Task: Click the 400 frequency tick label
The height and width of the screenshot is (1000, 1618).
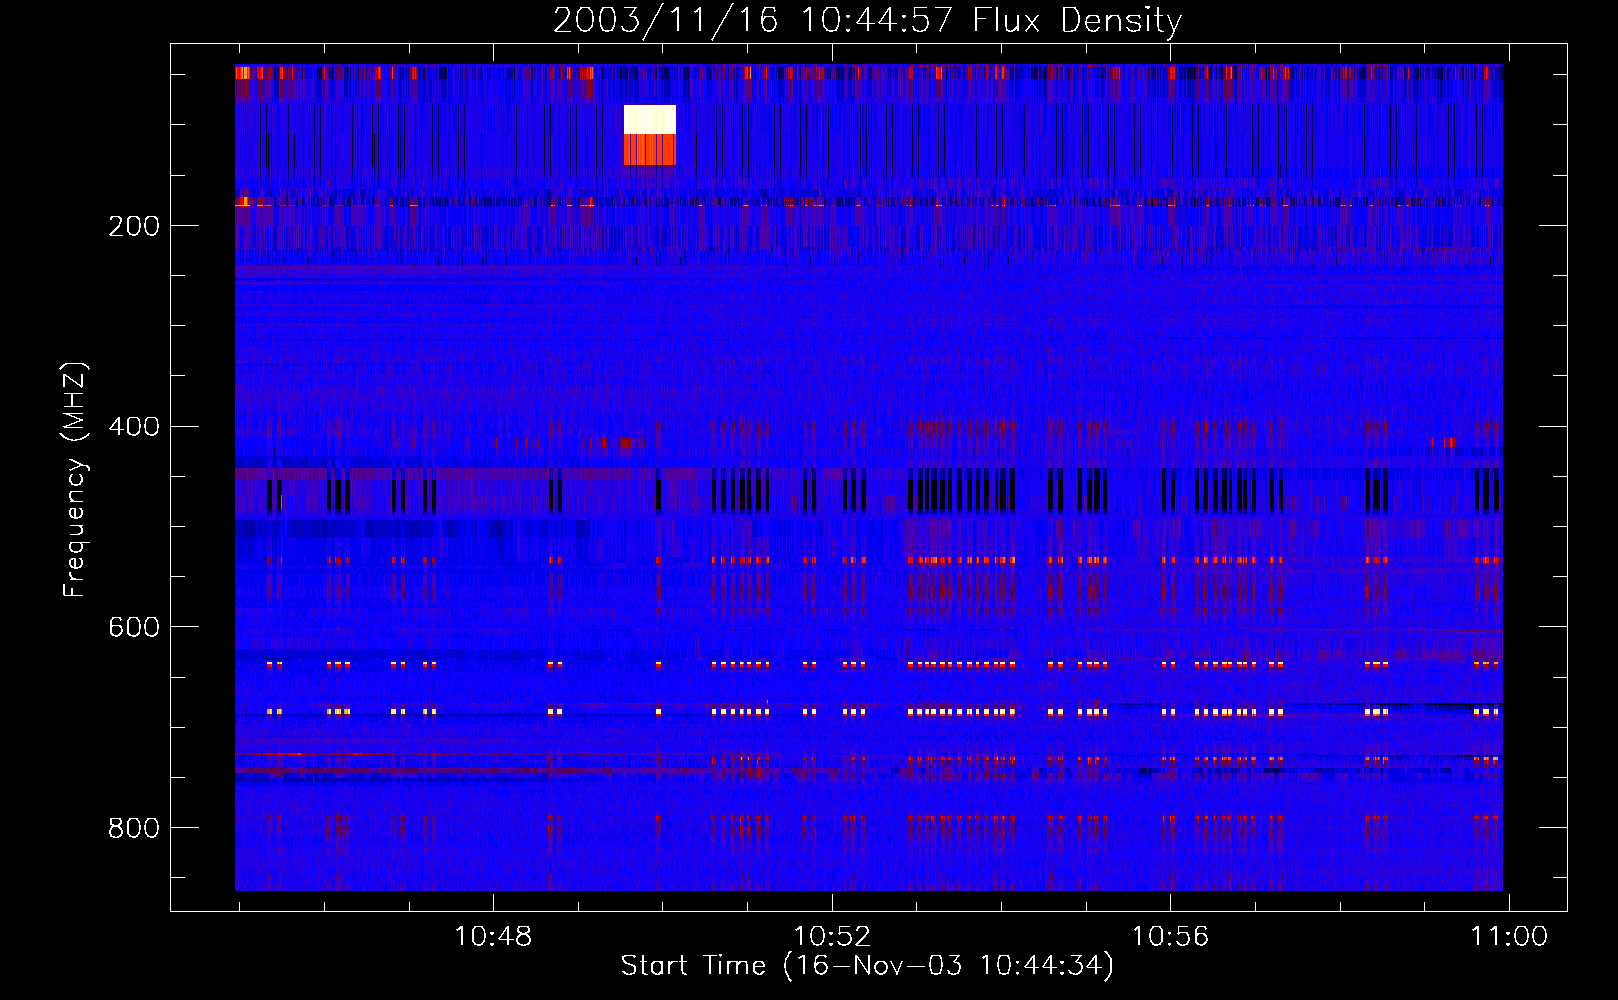Action: click(x=134, y=427)
